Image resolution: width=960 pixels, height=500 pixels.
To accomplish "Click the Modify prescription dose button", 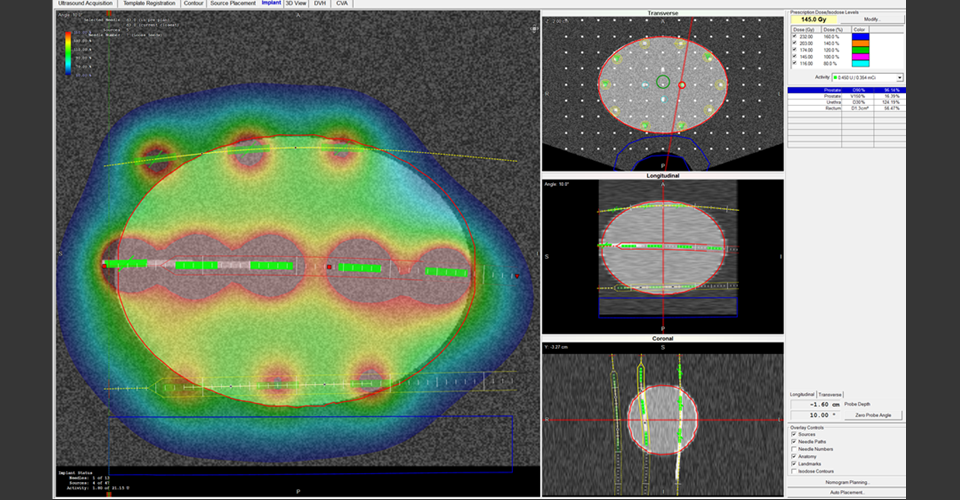I will [x=872, y=20].
